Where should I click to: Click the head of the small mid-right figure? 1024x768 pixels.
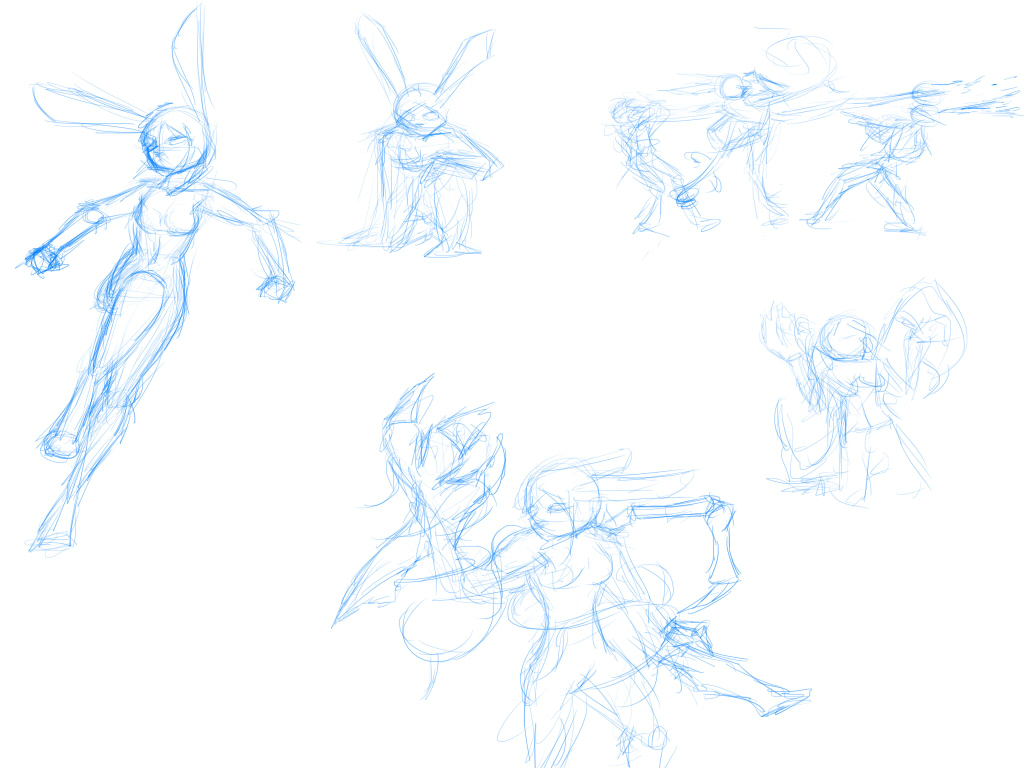[845, 340]
